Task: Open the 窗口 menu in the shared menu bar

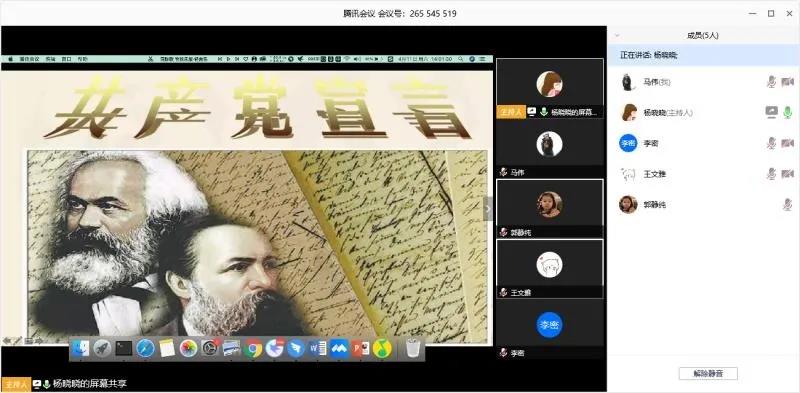Action: 66,59
